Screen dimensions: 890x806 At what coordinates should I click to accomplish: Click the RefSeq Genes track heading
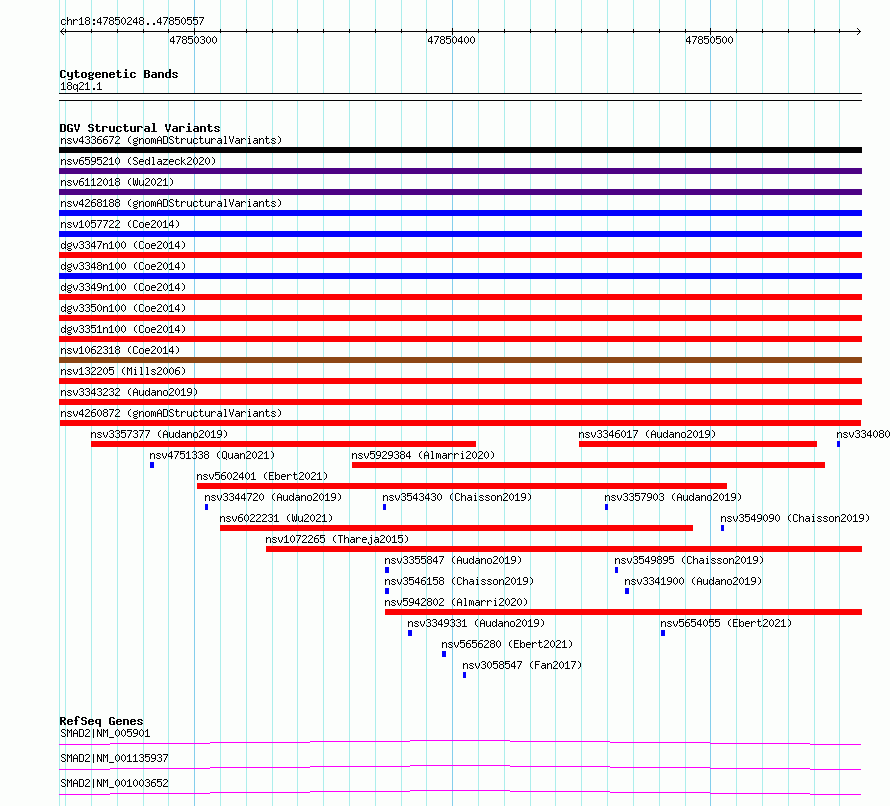[x=101, y=721]
